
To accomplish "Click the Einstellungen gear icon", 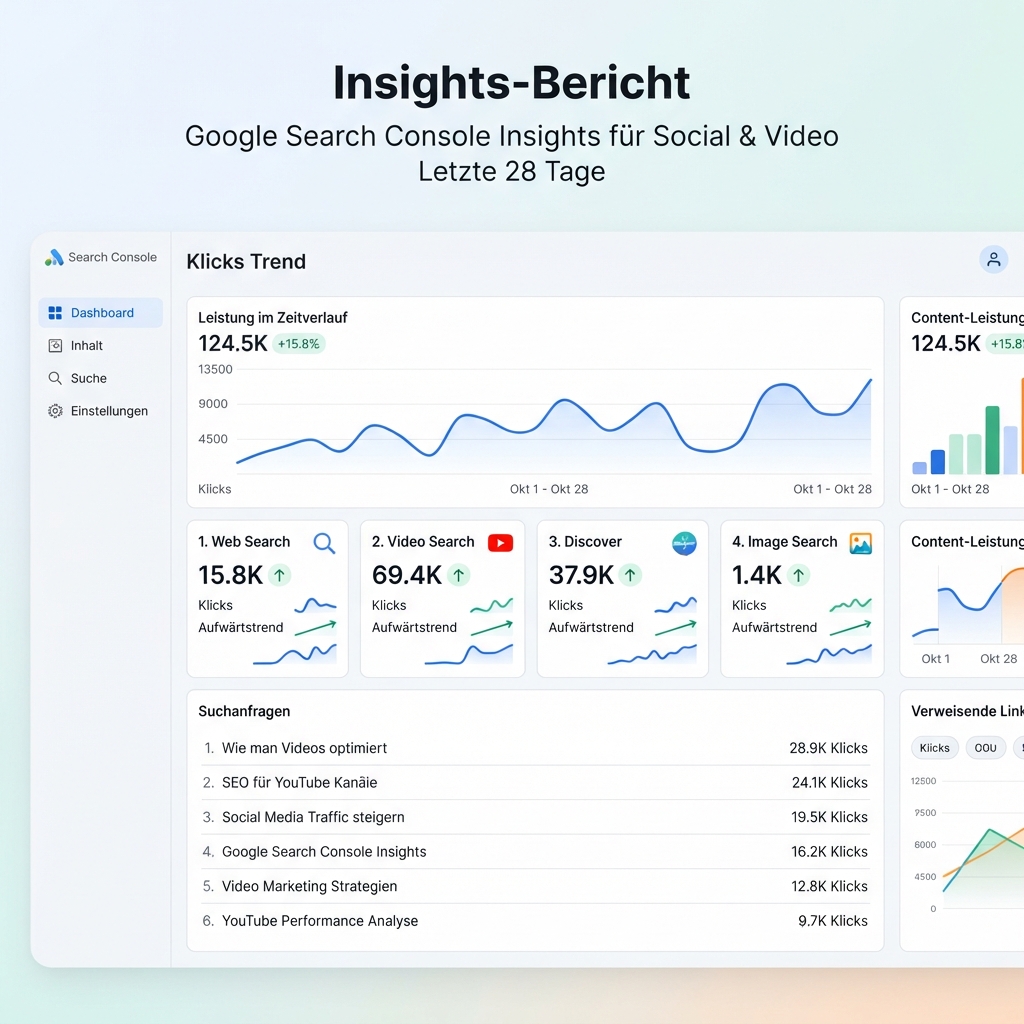I will 56,411.
